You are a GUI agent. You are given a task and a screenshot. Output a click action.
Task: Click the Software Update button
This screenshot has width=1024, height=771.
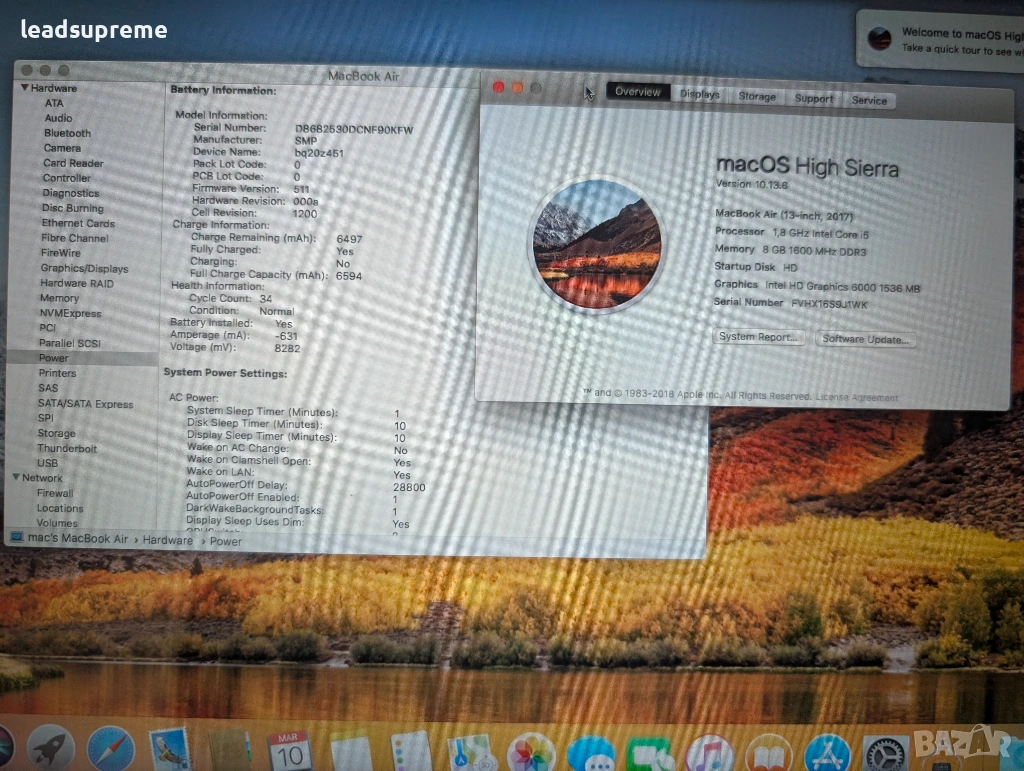[865, 340]
